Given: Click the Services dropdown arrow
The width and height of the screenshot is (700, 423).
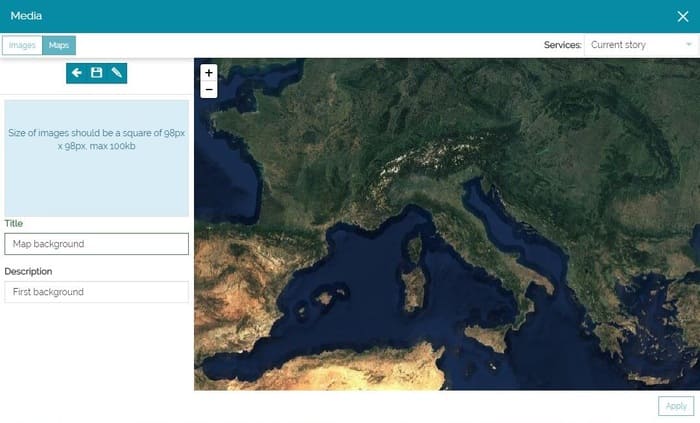Looking at the screenshot, I should pos(688,45).
